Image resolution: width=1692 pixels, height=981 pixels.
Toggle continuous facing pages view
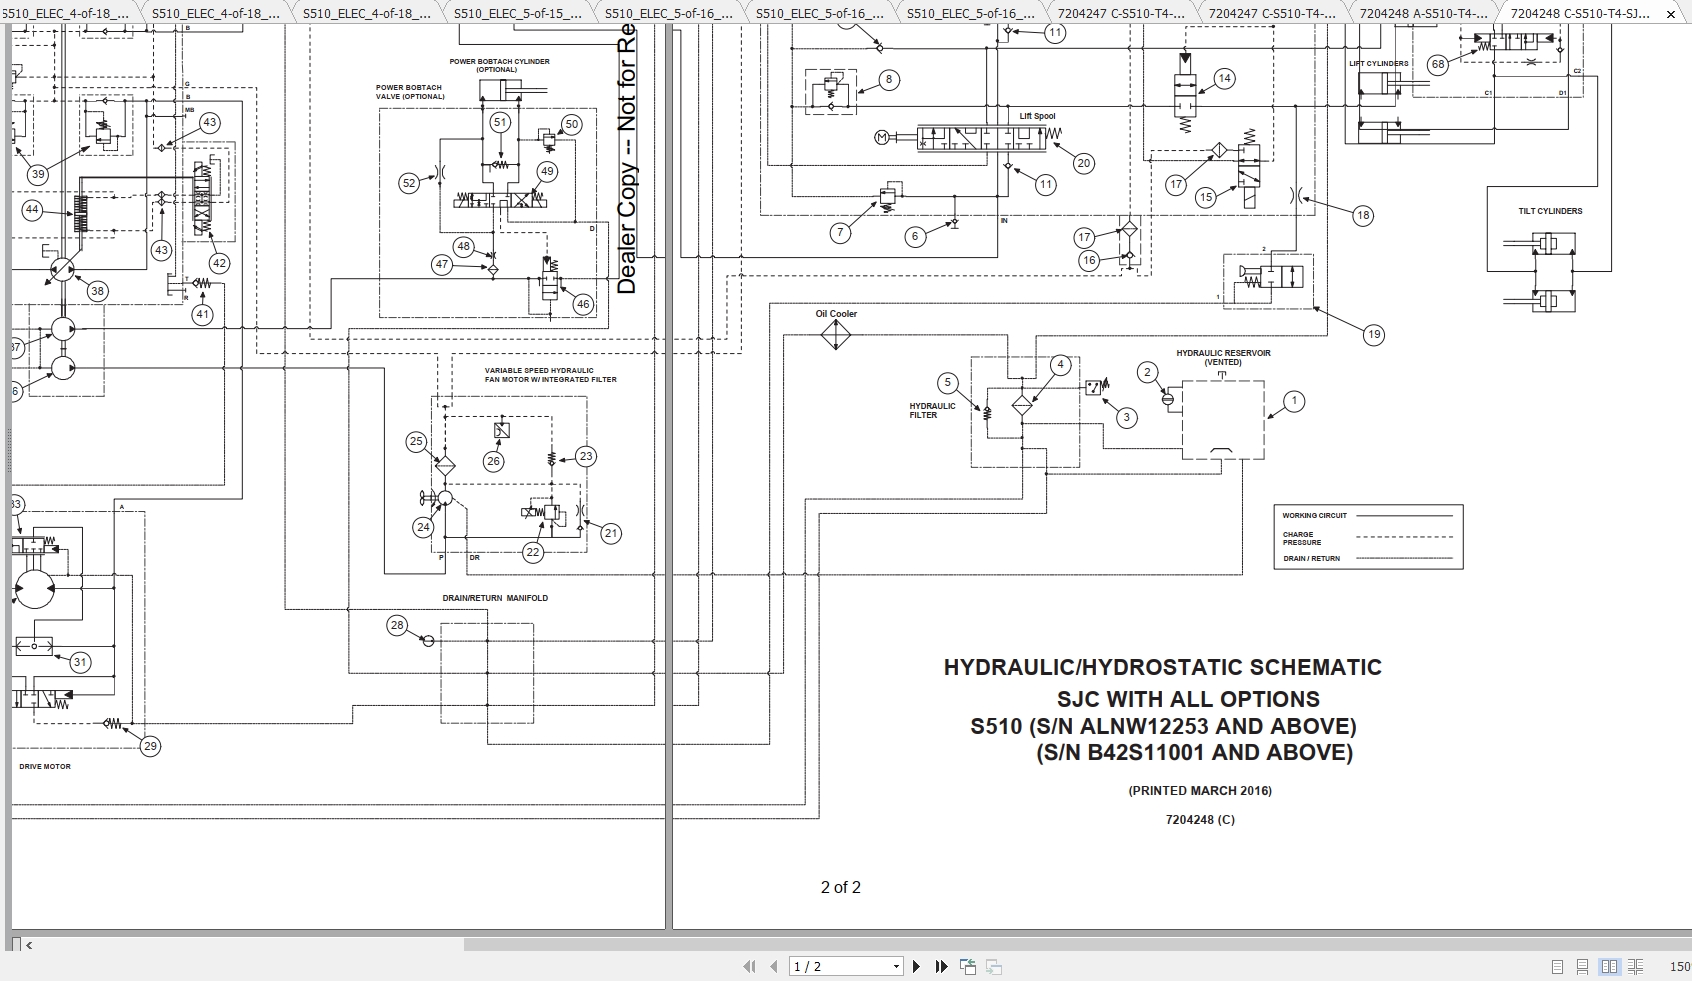[1637, 966]
